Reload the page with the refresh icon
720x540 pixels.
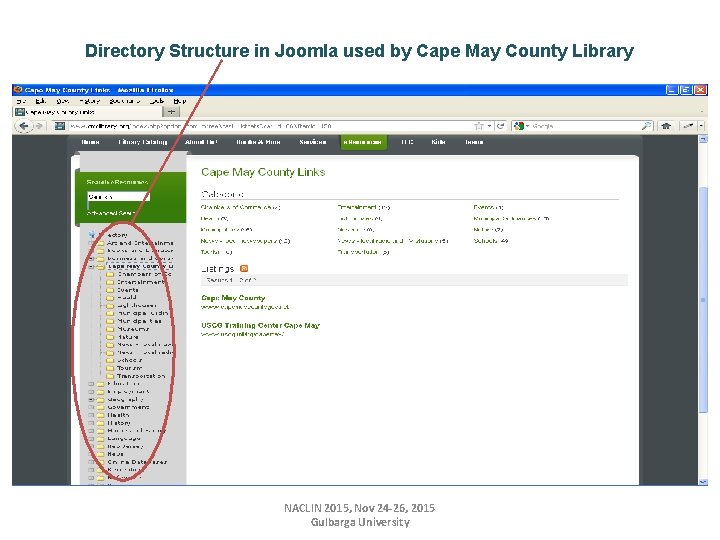point(501,126)
